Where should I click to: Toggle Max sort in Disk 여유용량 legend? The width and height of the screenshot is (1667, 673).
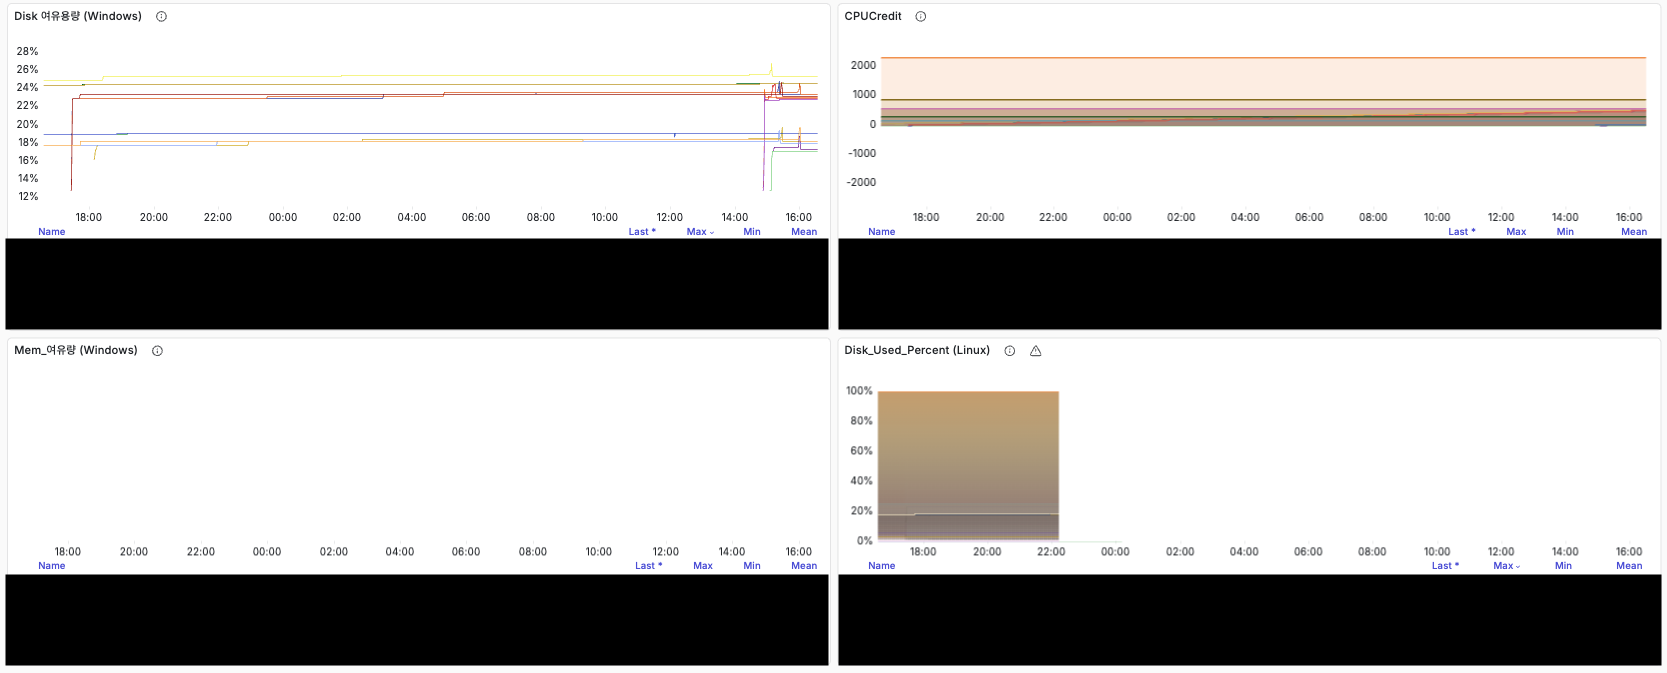click(699, 232)
